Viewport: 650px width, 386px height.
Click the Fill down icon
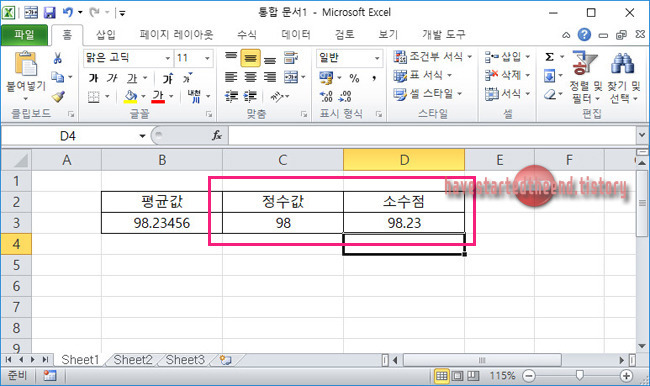tap(549, 76)
